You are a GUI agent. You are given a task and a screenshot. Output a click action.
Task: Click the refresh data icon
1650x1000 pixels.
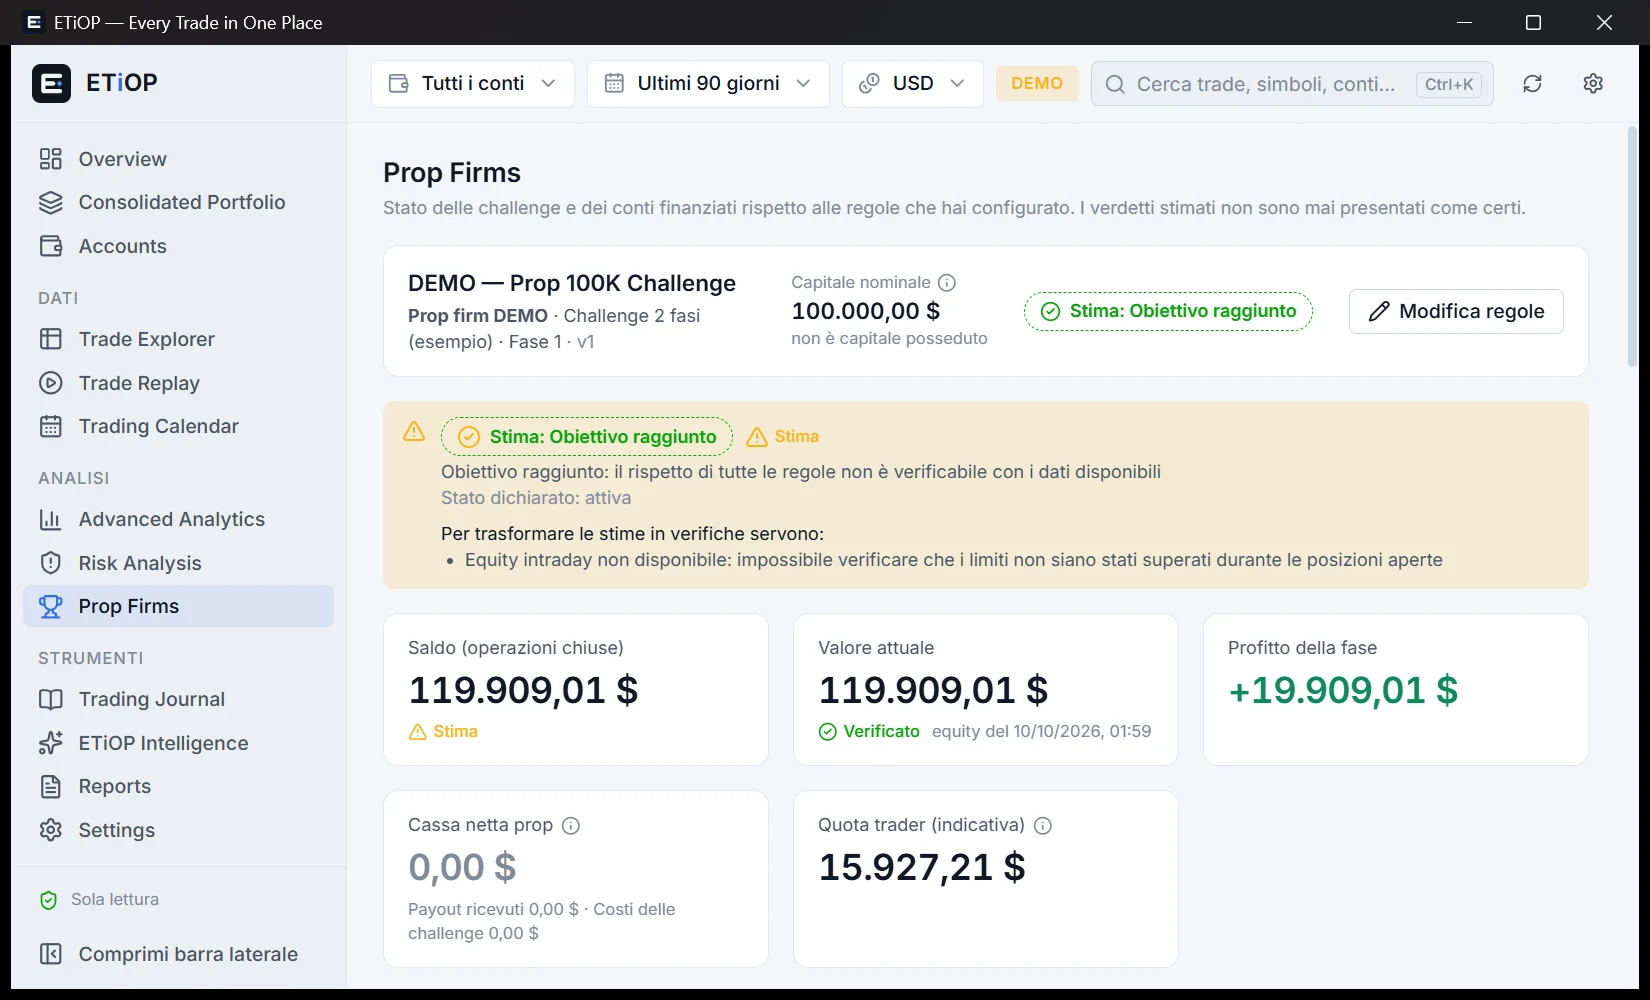[x=1532, y=84]
